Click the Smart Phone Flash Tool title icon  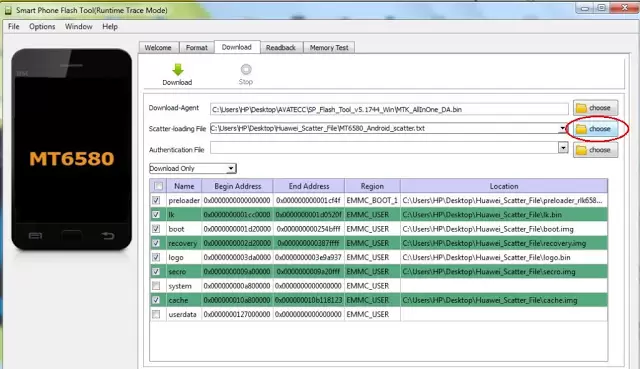8,11
